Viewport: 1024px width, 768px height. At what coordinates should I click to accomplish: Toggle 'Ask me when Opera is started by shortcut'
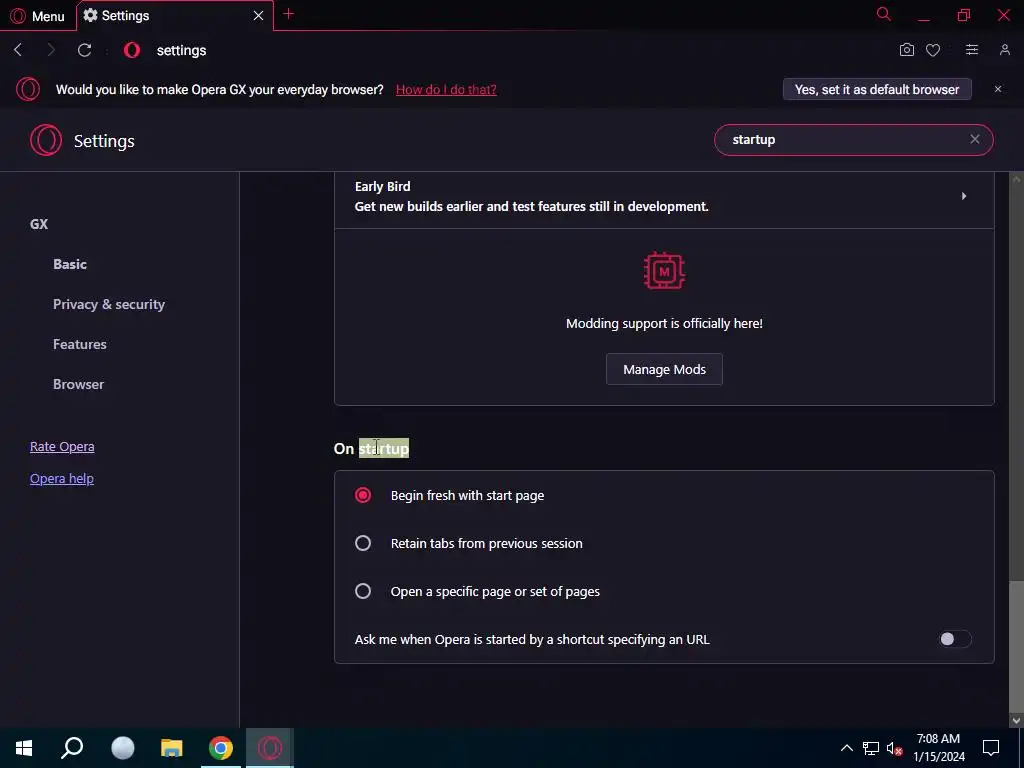955,639
